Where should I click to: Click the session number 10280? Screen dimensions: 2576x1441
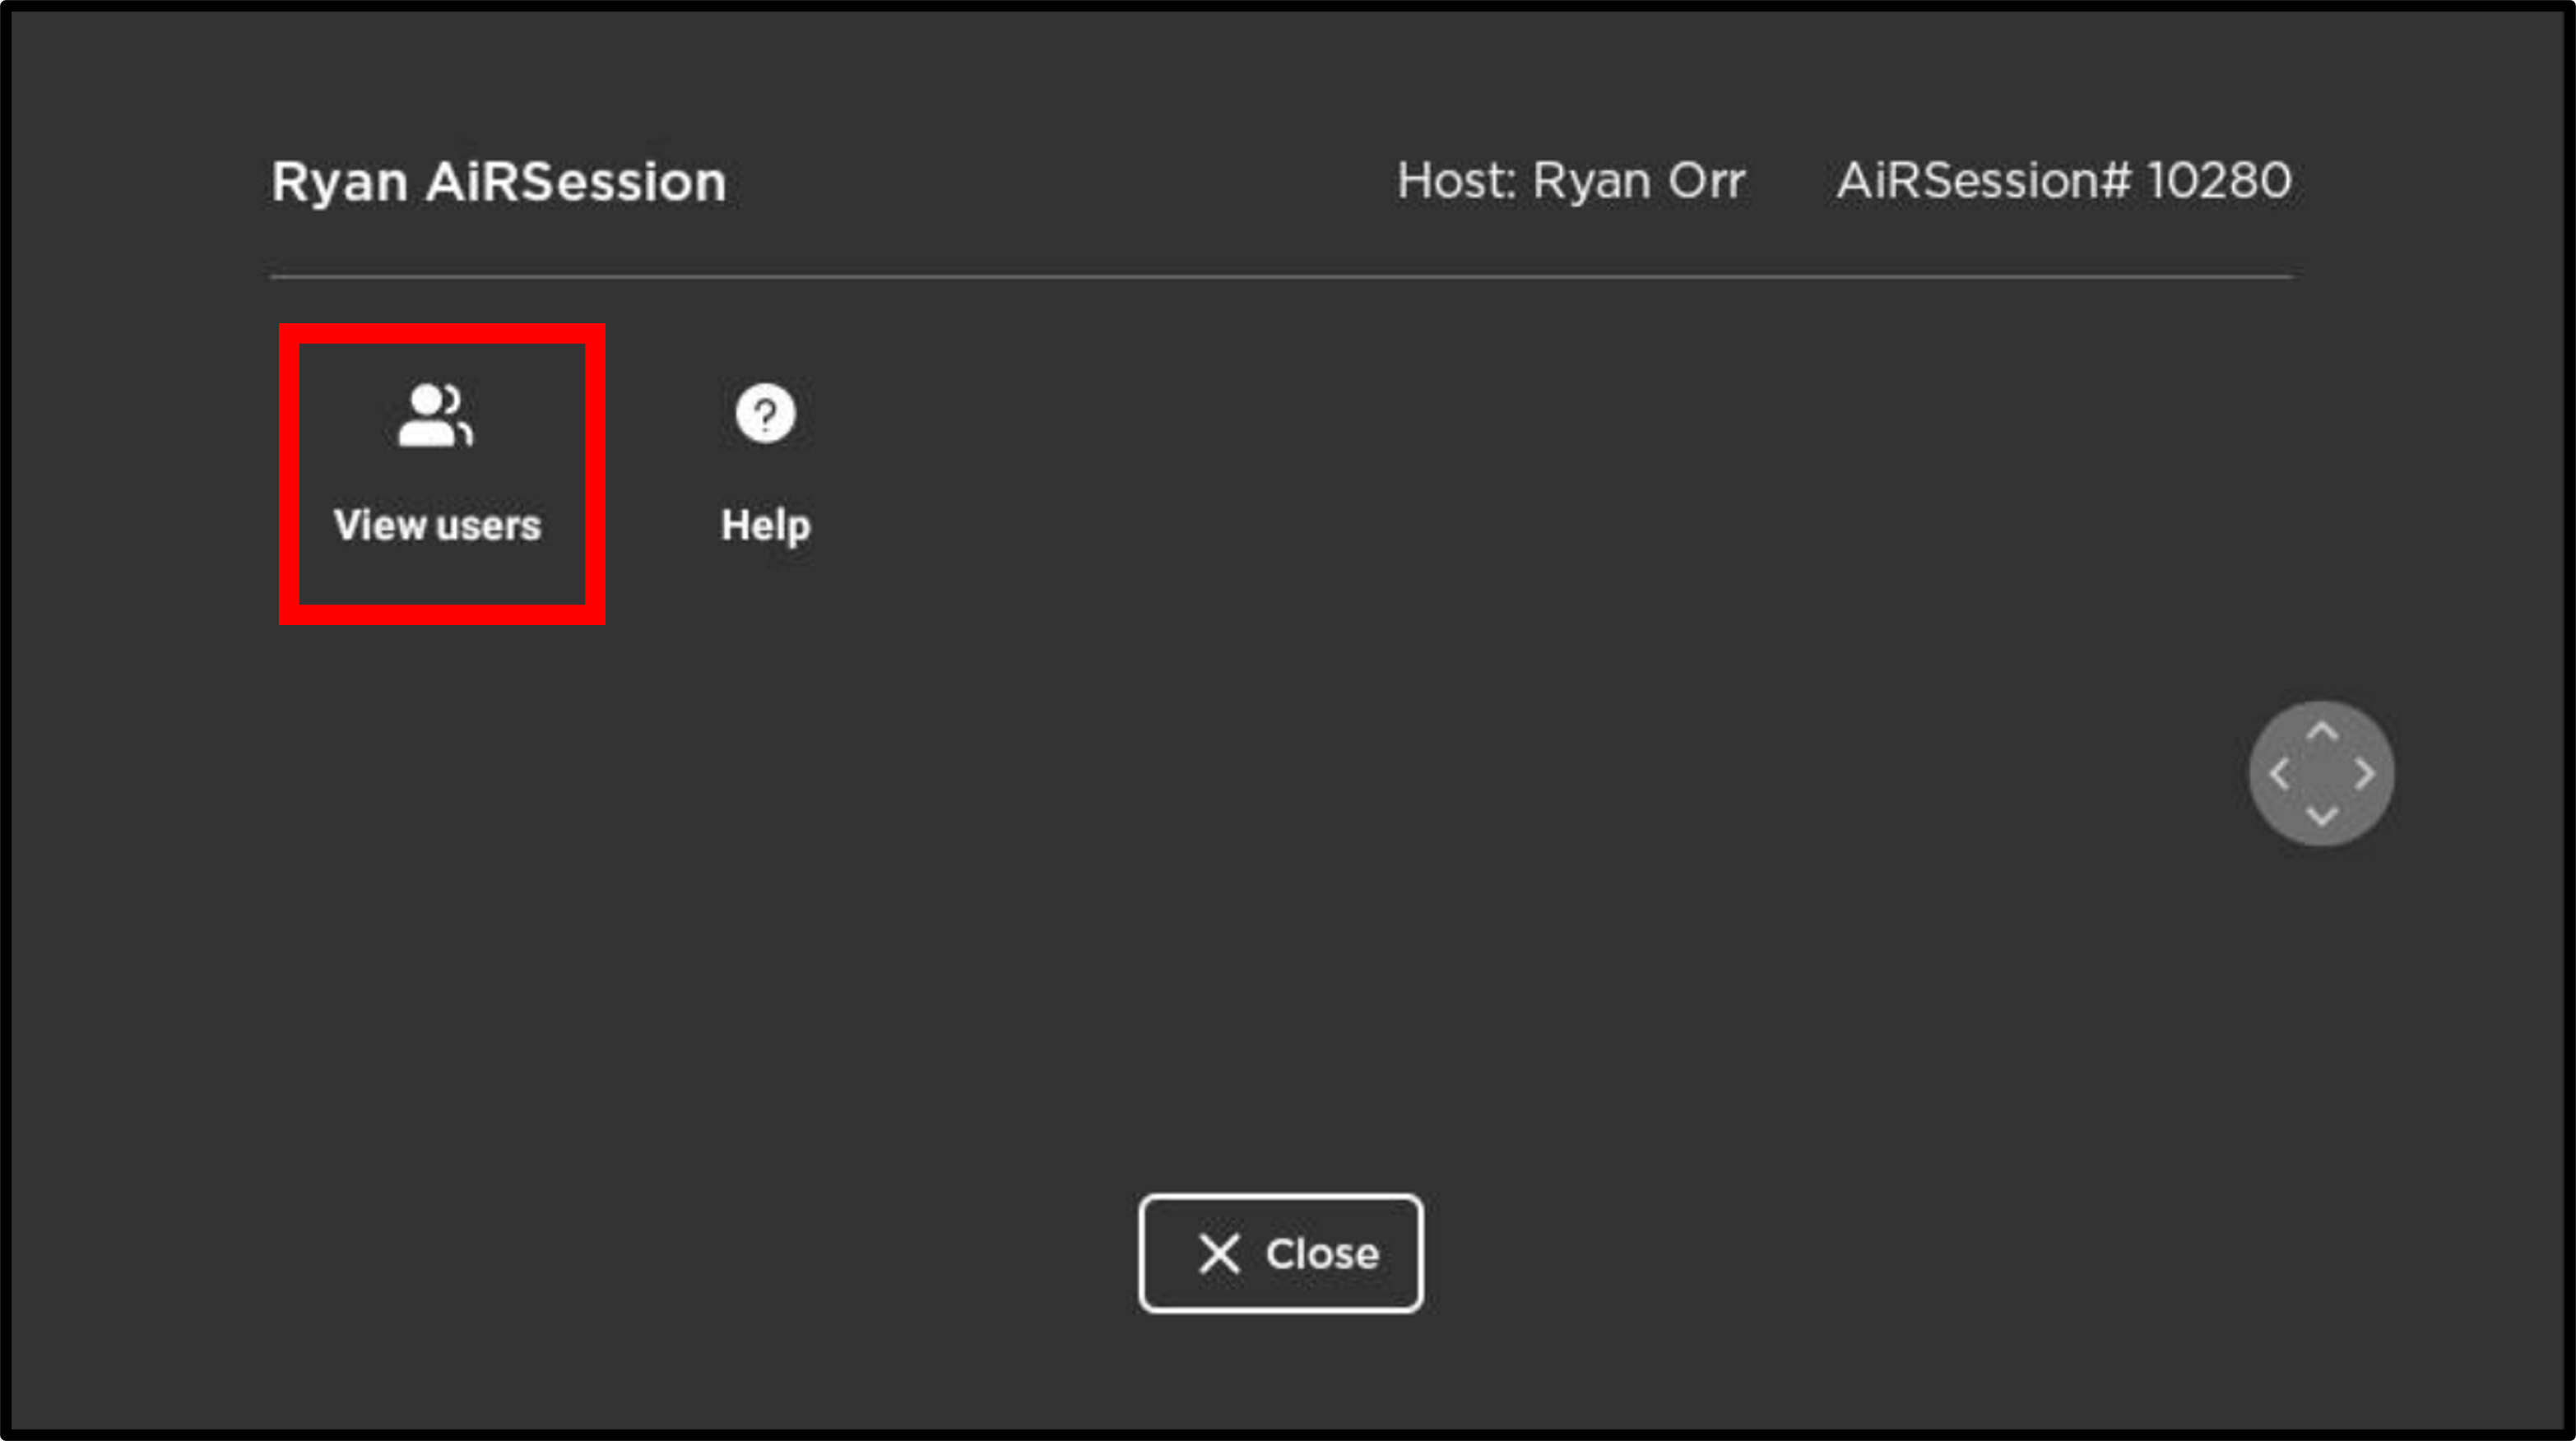2220,181
